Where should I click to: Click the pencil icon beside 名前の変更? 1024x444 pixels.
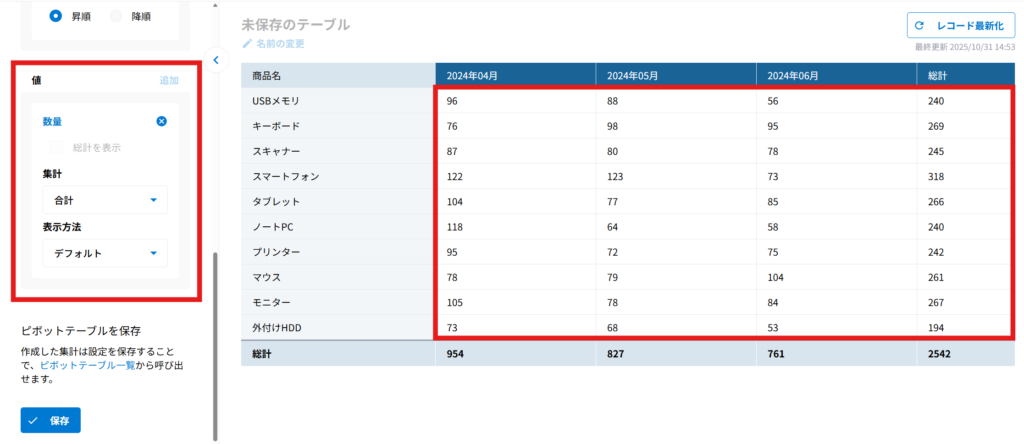tap(248, 44)
